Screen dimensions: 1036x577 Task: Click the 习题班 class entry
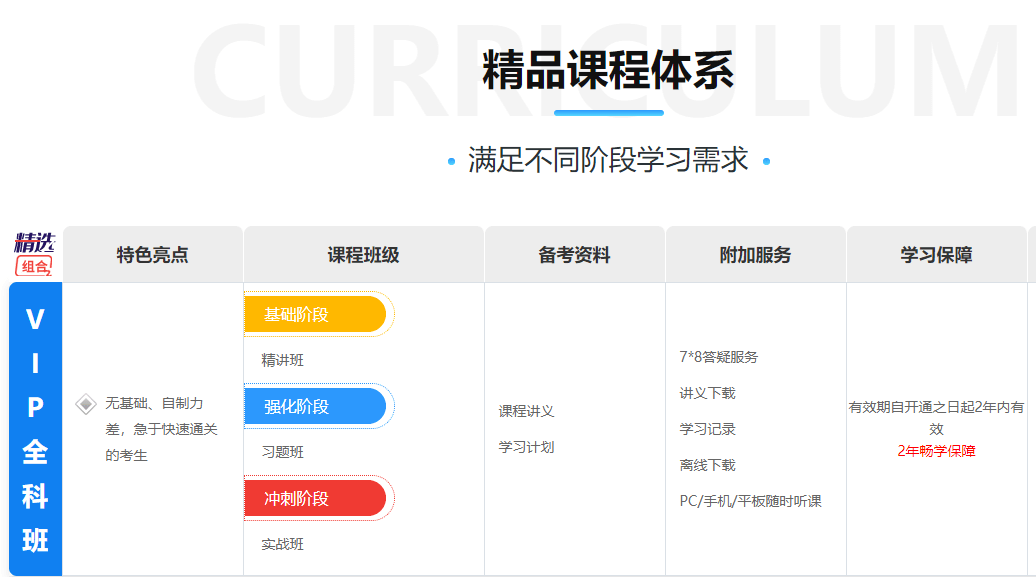click(x=283, y=452)
